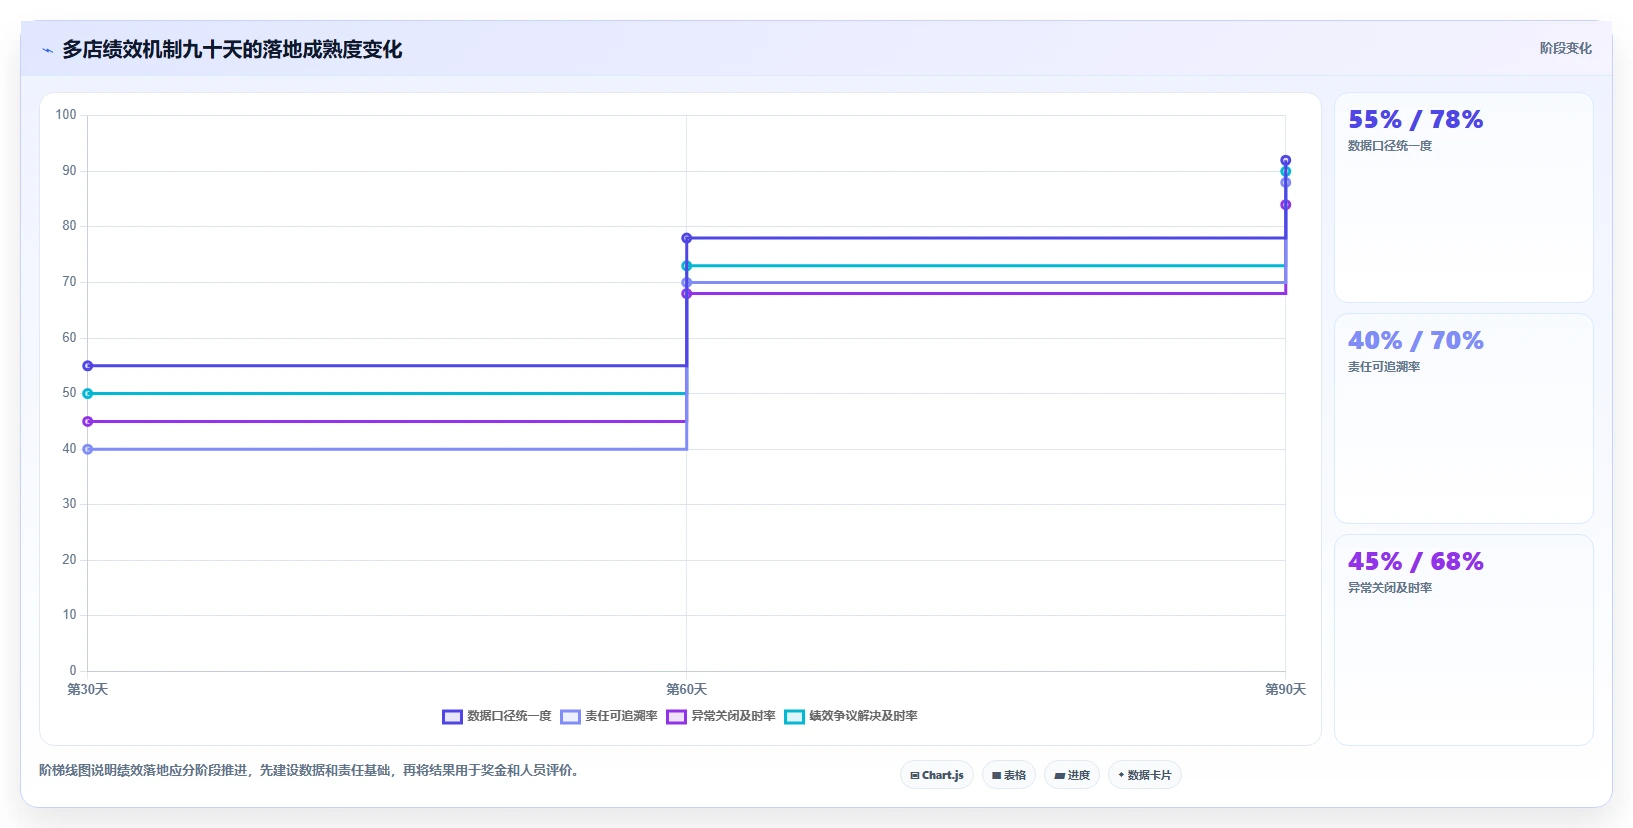Viewport: 1633px width, 828px height.
Task: Select the 异常关闭及时率 point at 第30天 (45)
Action: [x=88, y=422]
